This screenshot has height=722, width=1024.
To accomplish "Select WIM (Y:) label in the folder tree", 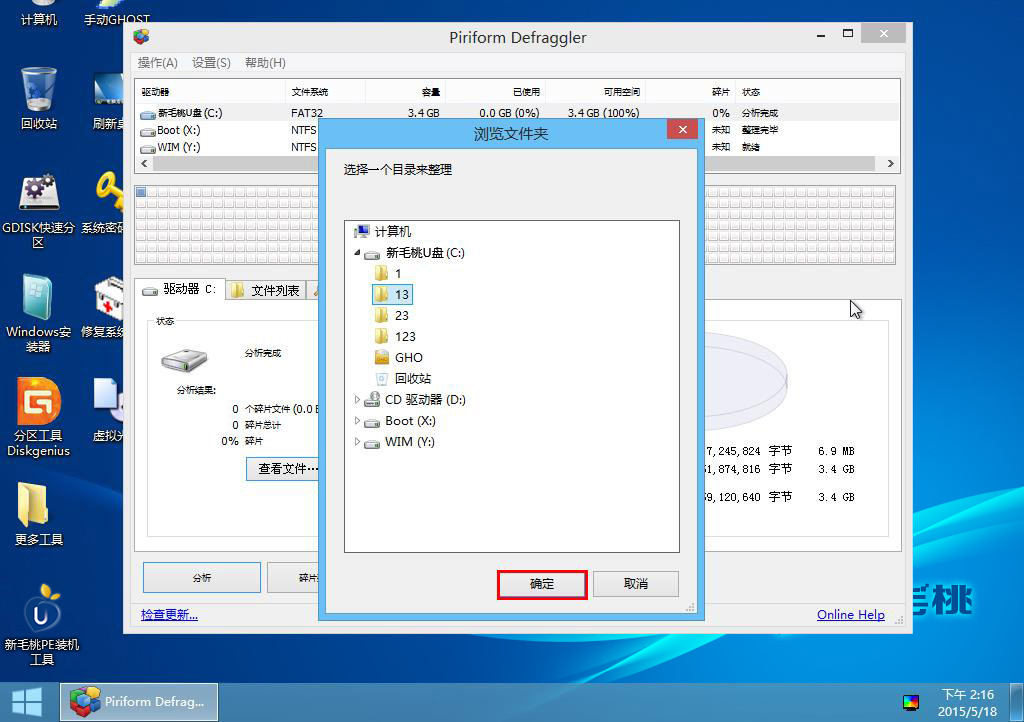I will [x=409, y=441].
